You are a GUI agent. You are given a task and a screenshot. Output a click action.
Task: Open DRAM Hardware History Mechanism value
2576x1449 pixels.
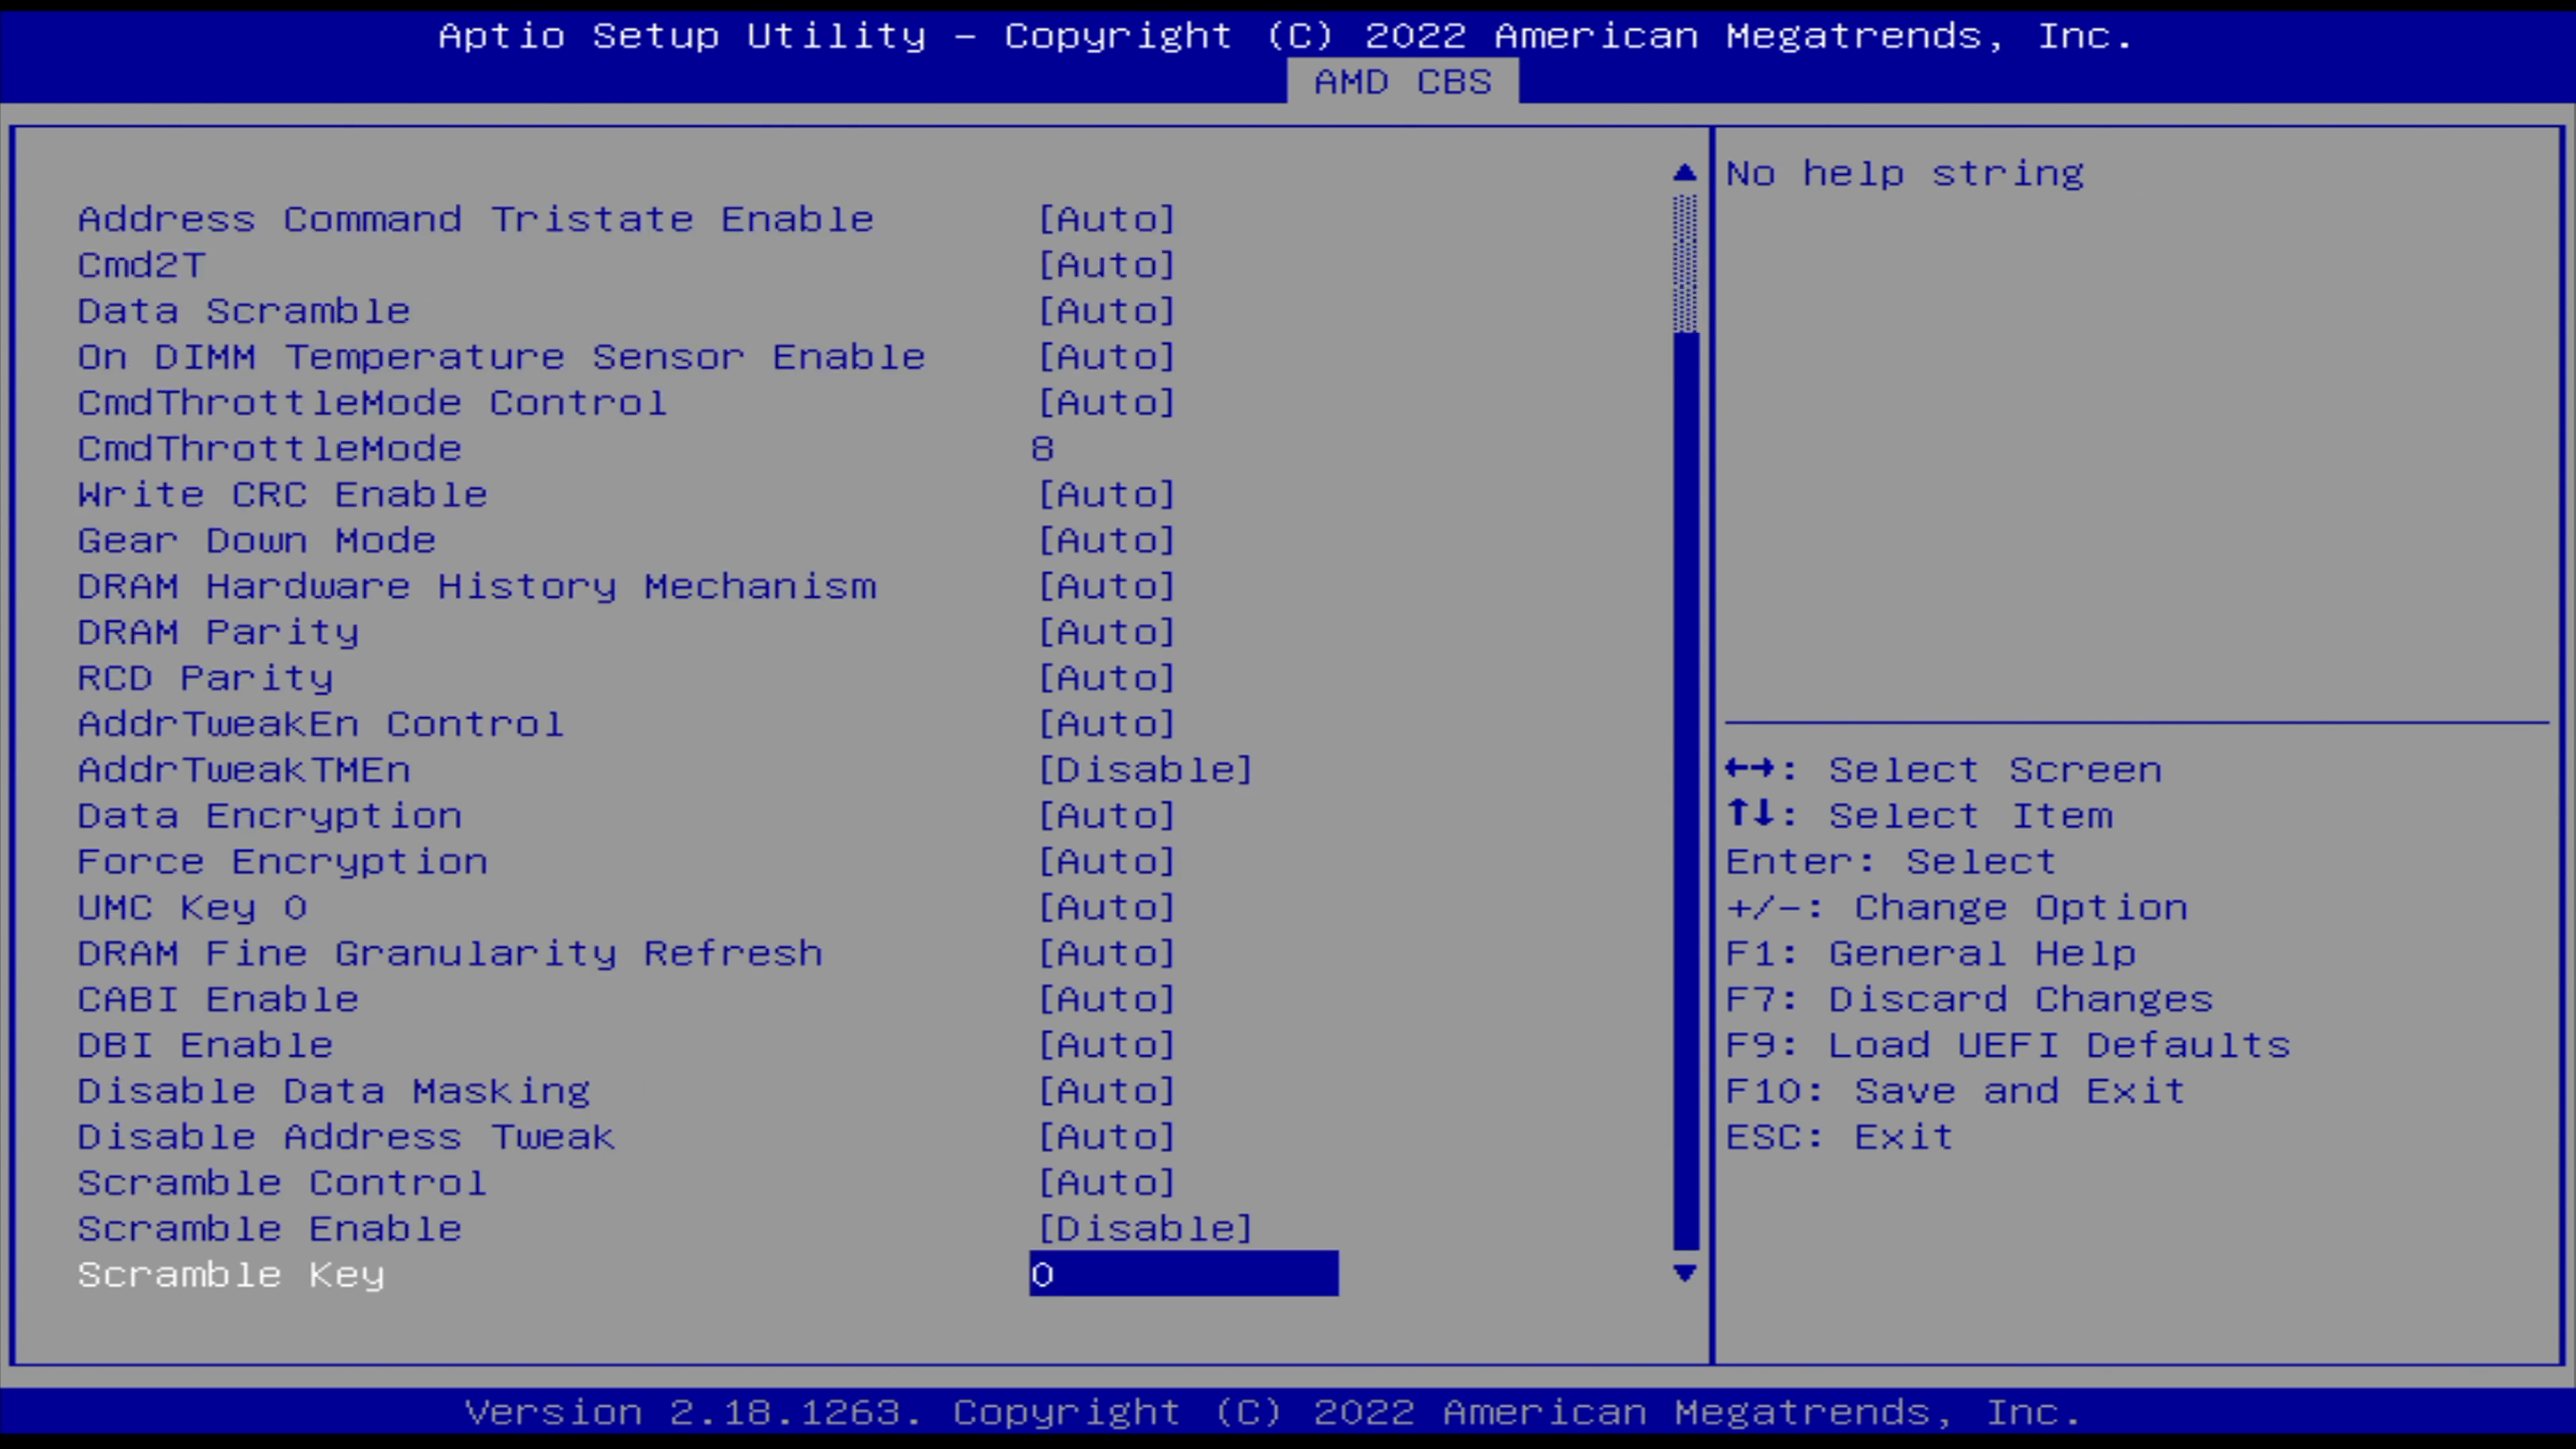[x=1106, y=586]
